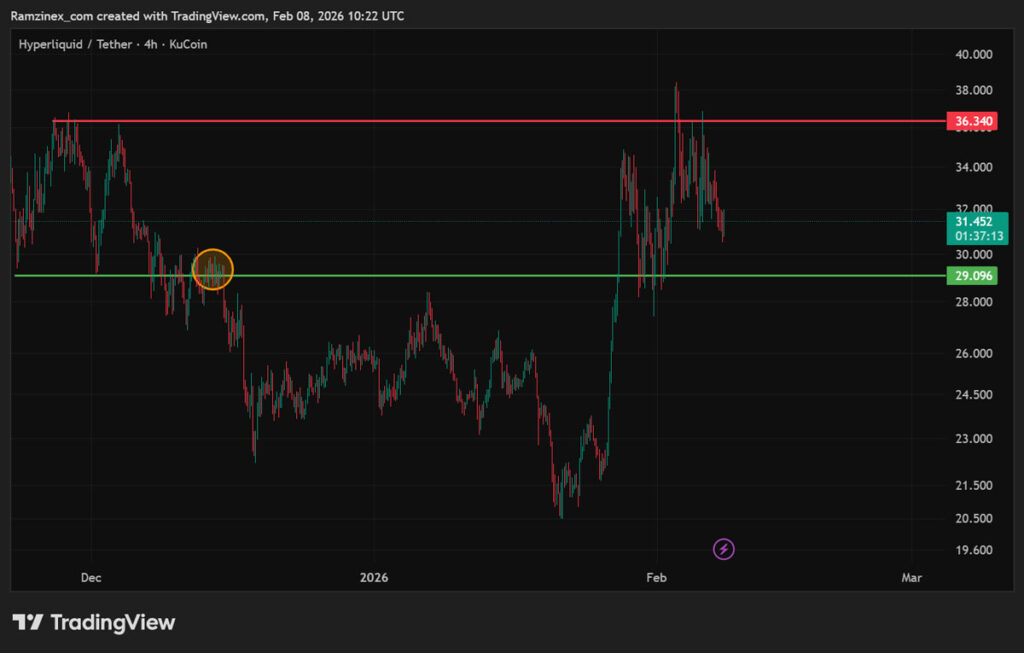Click the KuCoin exchange label
The width and height of the screenshot is (1024, 653).
[188, 44]
